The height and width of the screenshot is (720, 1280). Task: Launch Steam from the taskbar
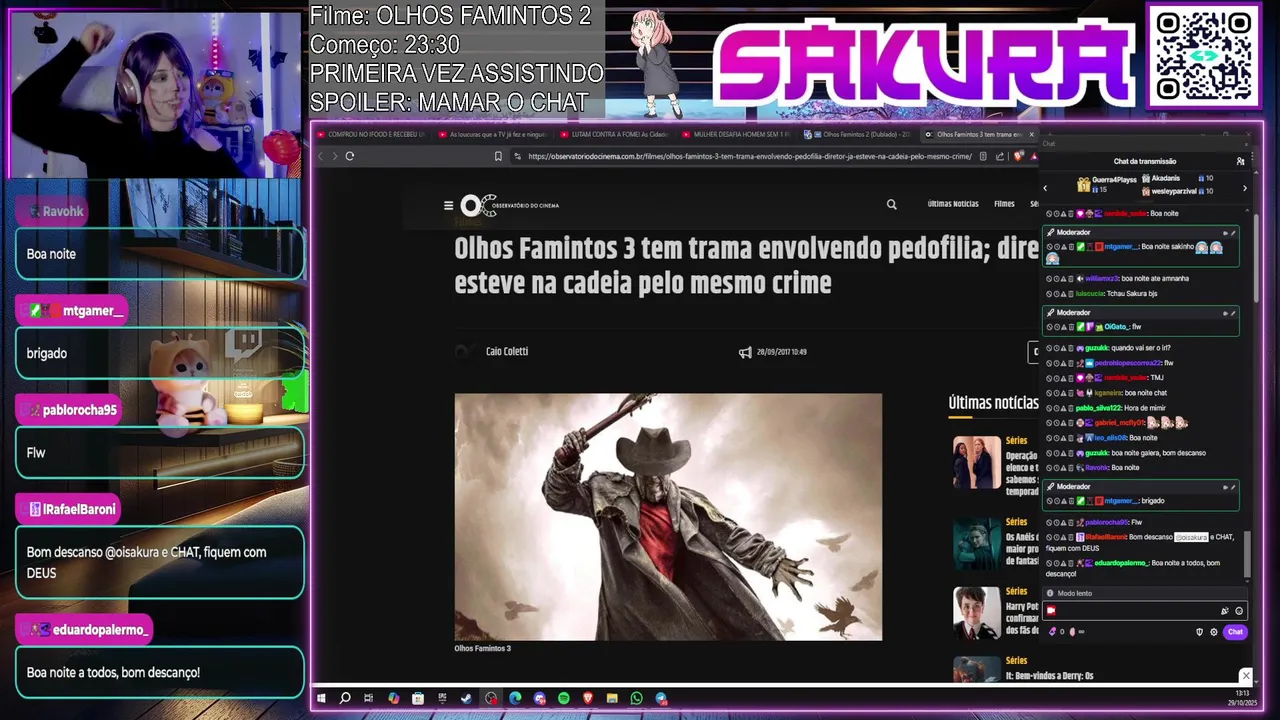coord(467,698)
